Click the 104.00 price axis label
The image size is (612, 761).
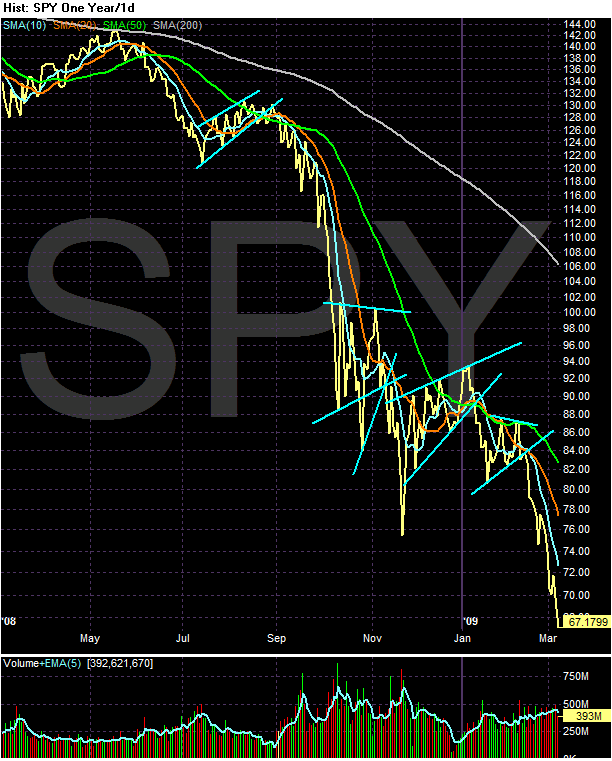(579, 281)
